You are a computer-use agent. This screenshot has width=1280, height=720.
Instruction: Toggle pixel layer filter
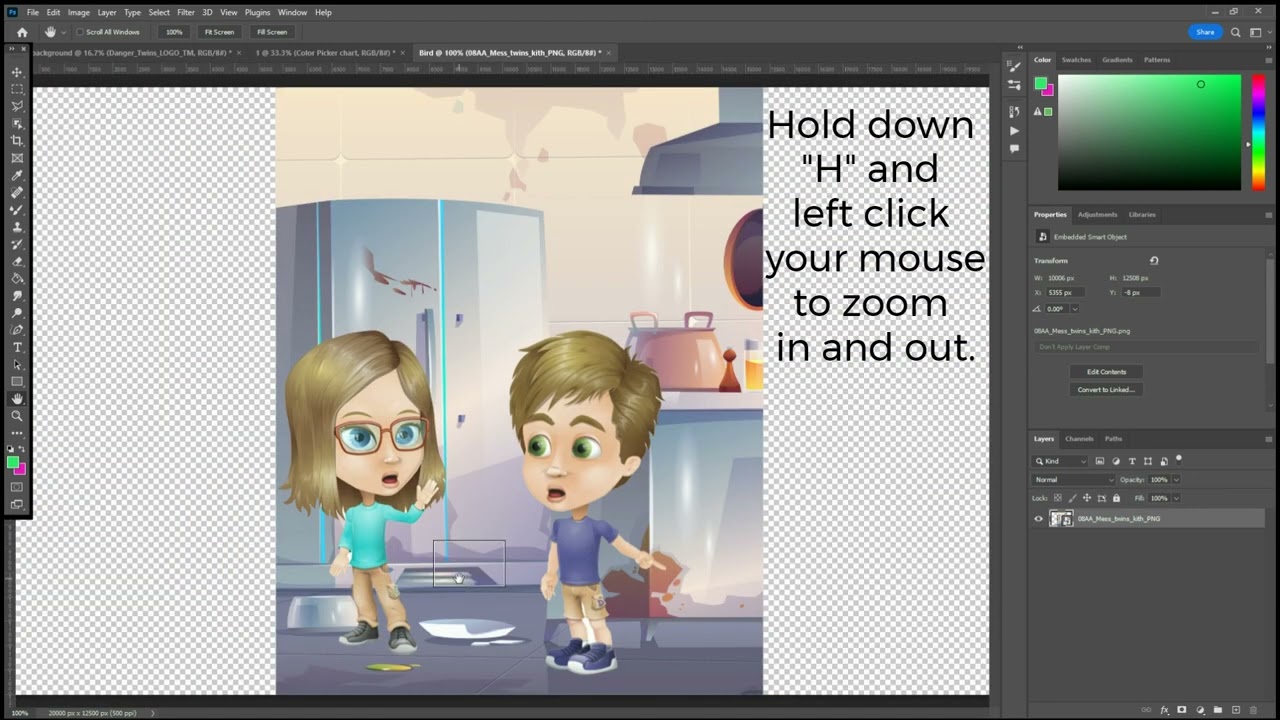(x=1100, y=461)
